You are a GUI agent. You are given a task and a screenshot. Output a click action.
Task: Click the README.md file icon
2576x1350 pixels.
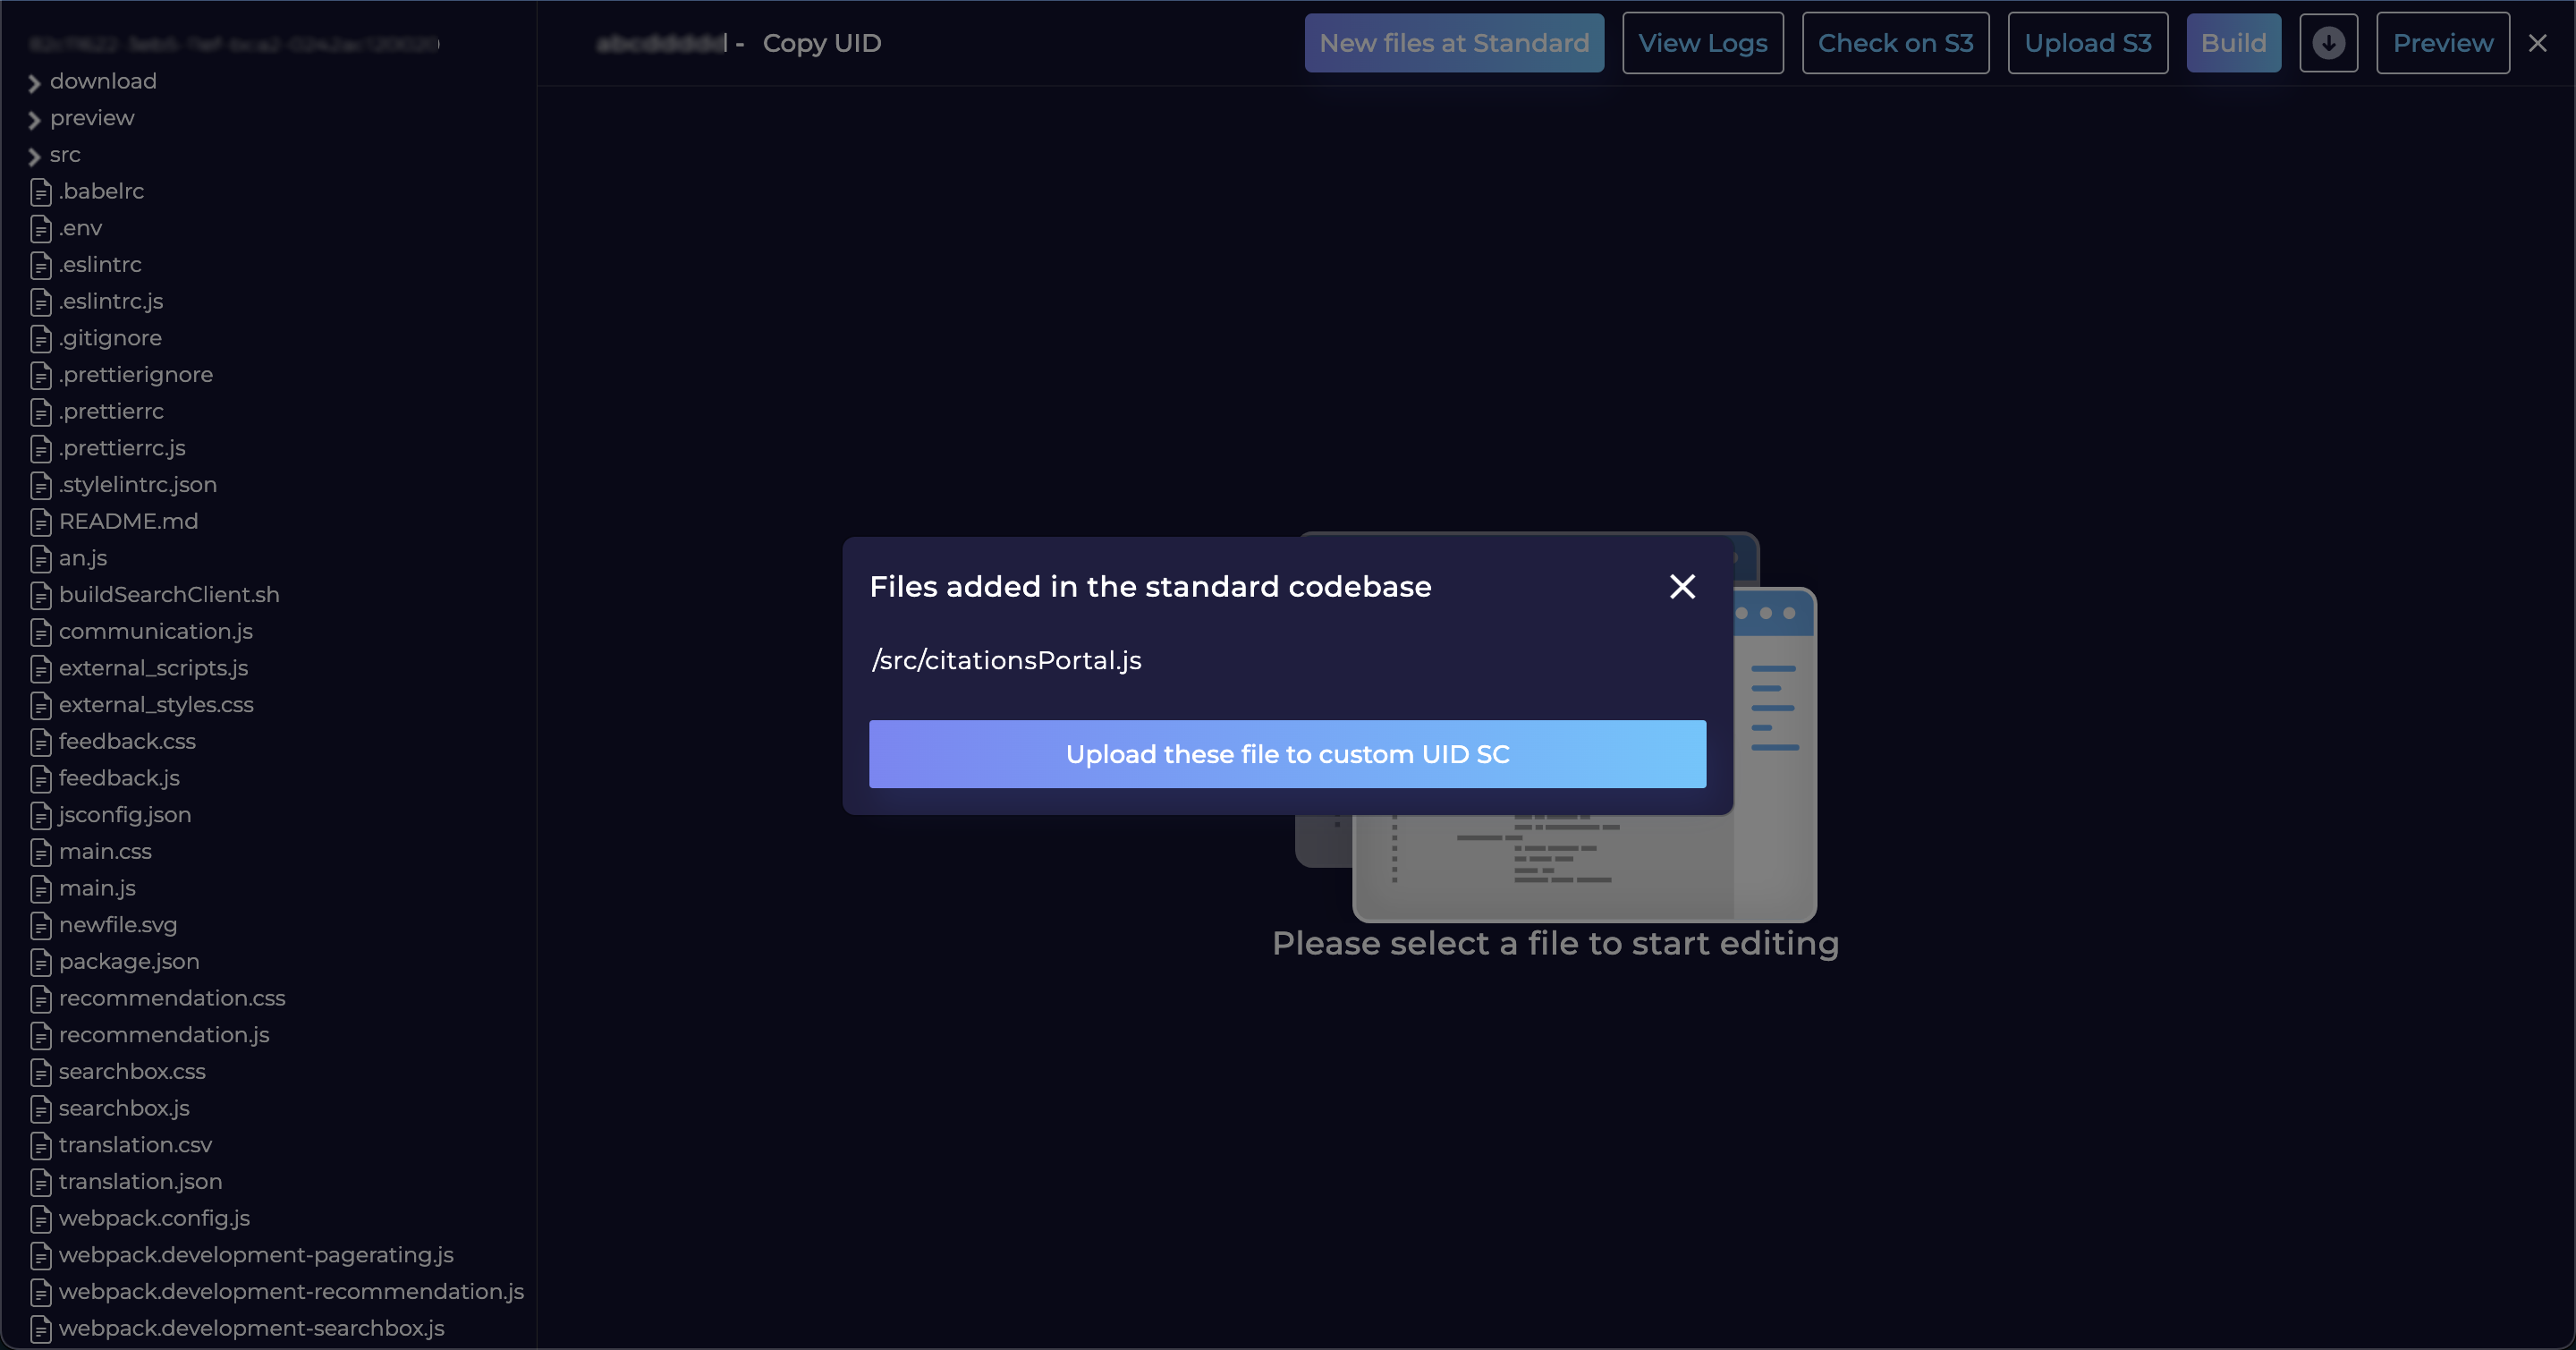(41, 522)
